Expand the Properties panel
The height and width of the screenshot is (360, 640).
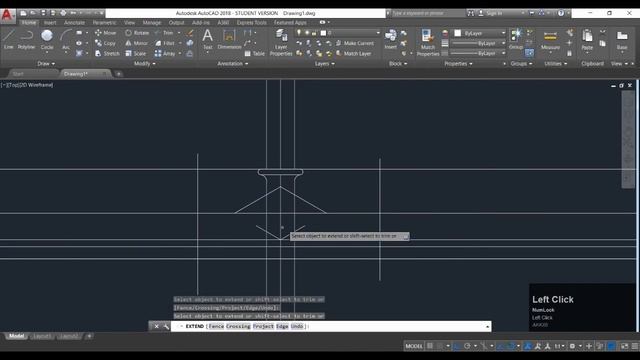pyautogui.click(x=458, y=64)
